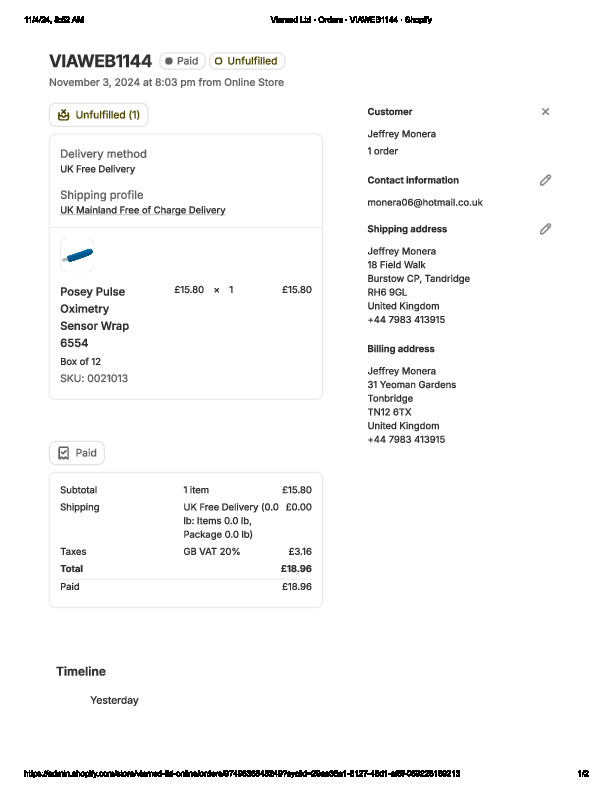This screenshot has width=612, height=792.
Task: Open the Posey Pulse Oximetry product thumbnail
Action: pyautogui.click(x=77, y=255)
